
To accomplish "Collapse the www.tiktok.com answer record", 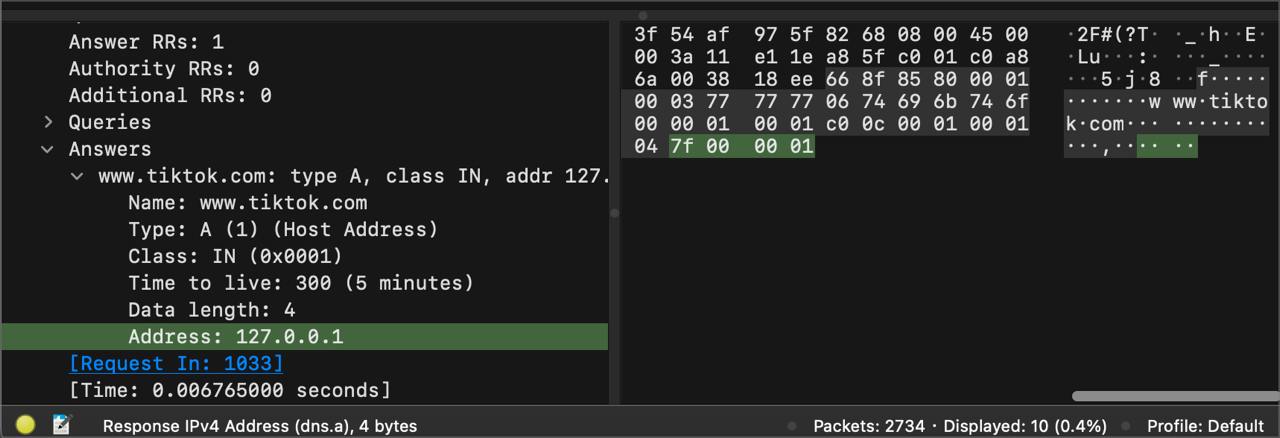I will click(x=78, y=176).
